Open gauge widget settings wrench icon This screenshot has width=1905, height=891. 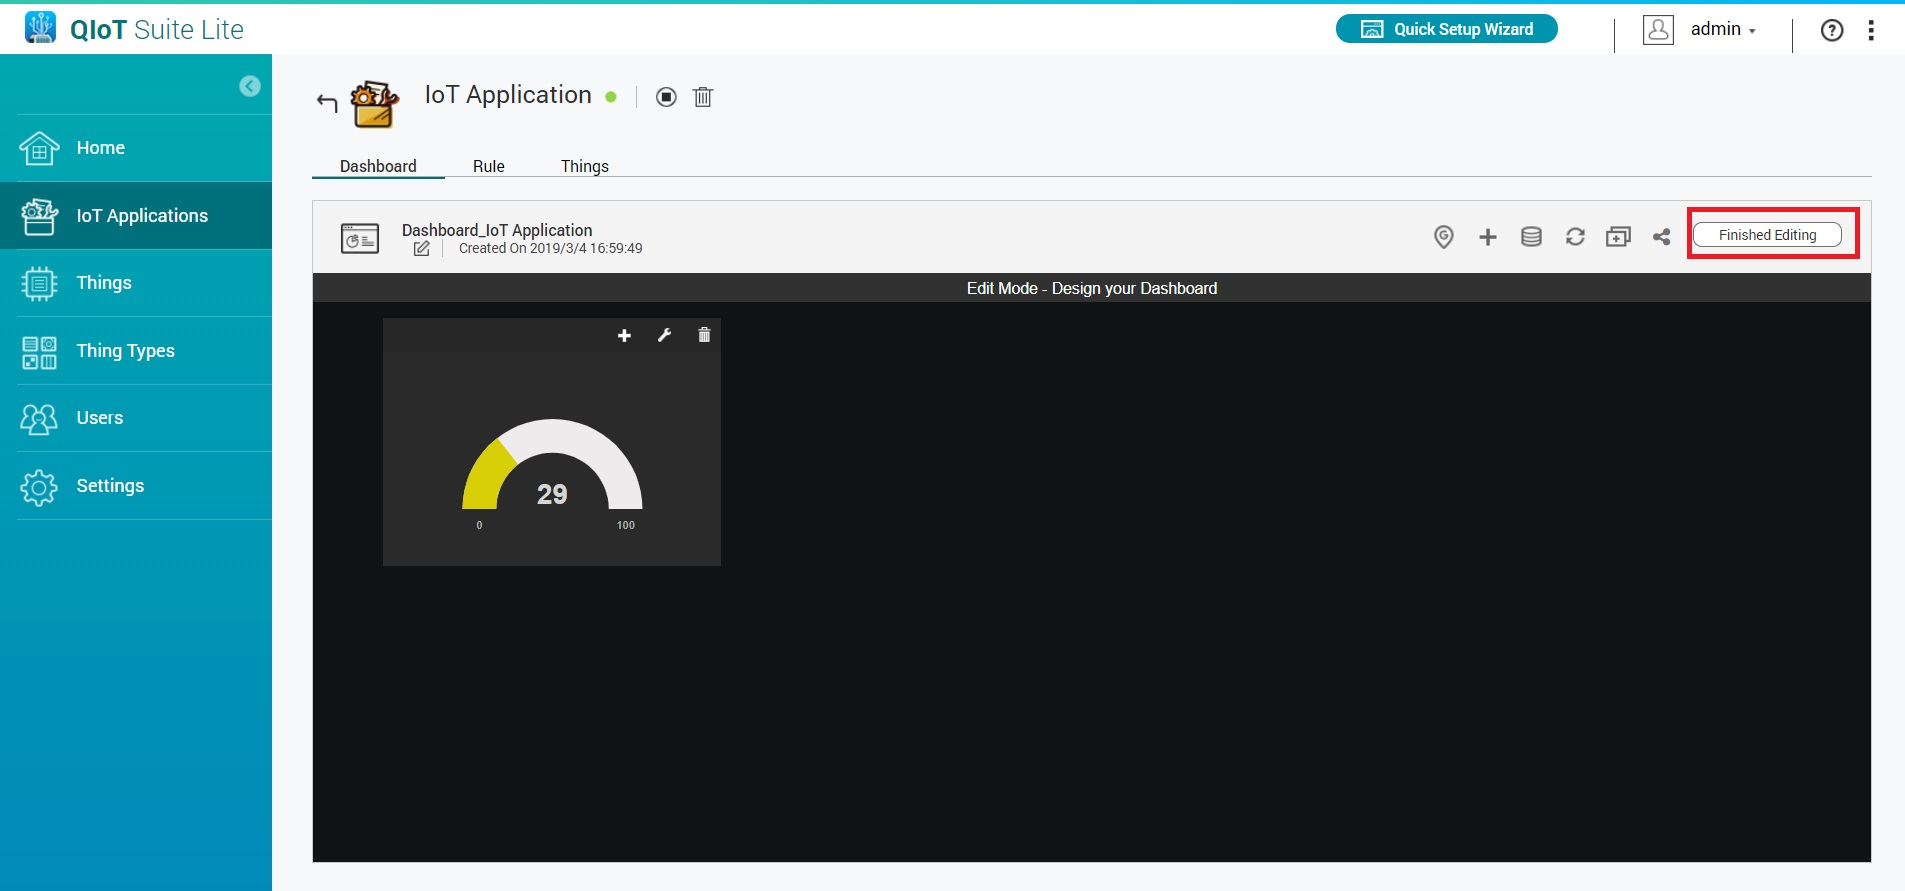coord(664,336)
